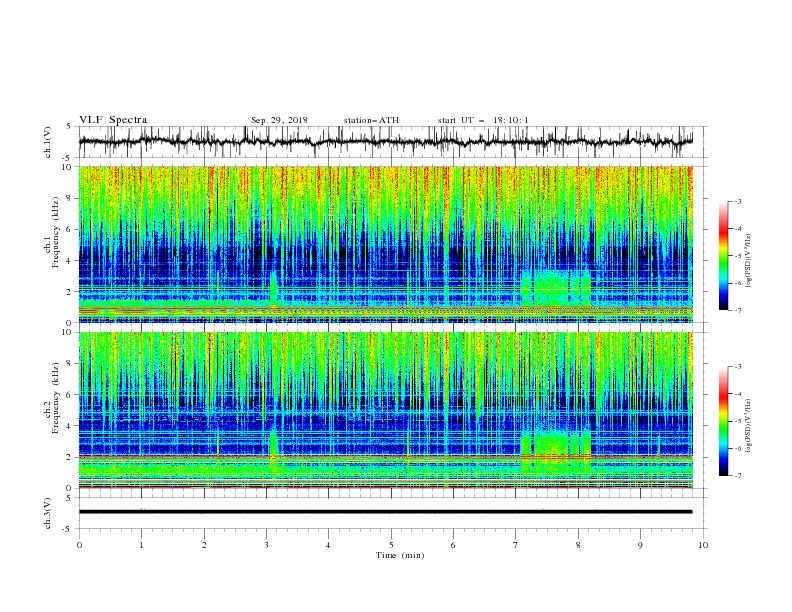Click the ch.2 spectrogram color scale bar
792x612 pixels.
pos(723,421)
